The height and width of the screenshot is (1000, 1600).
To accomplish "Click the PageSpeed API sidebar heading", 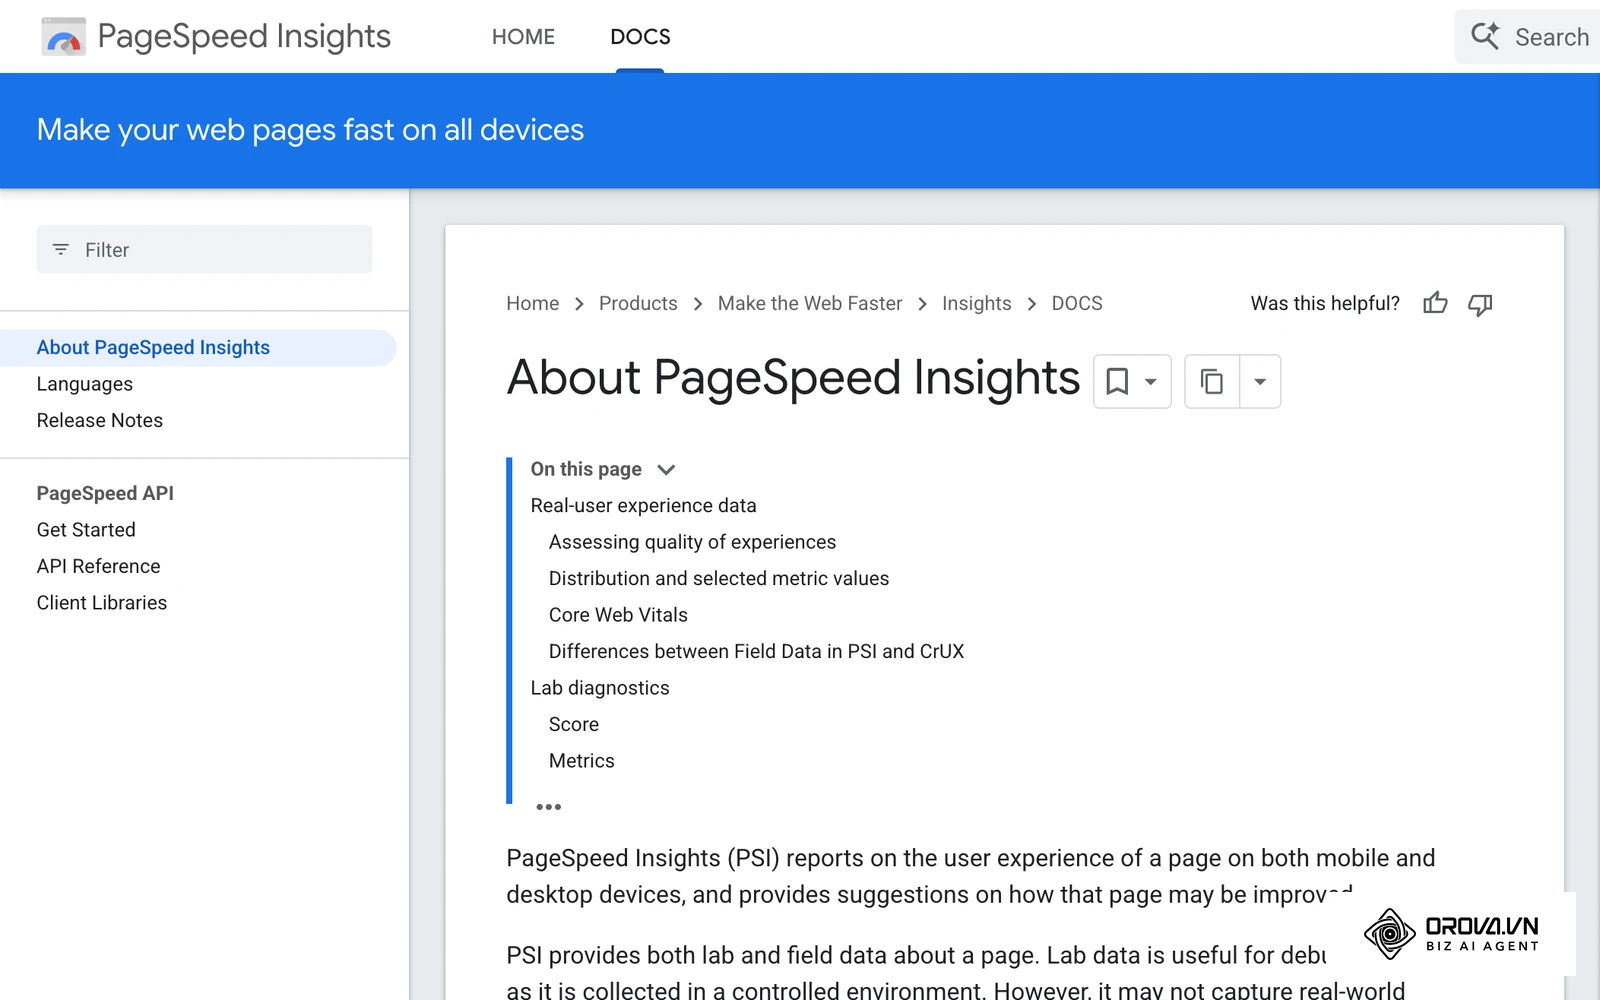I will coord(105,493).
